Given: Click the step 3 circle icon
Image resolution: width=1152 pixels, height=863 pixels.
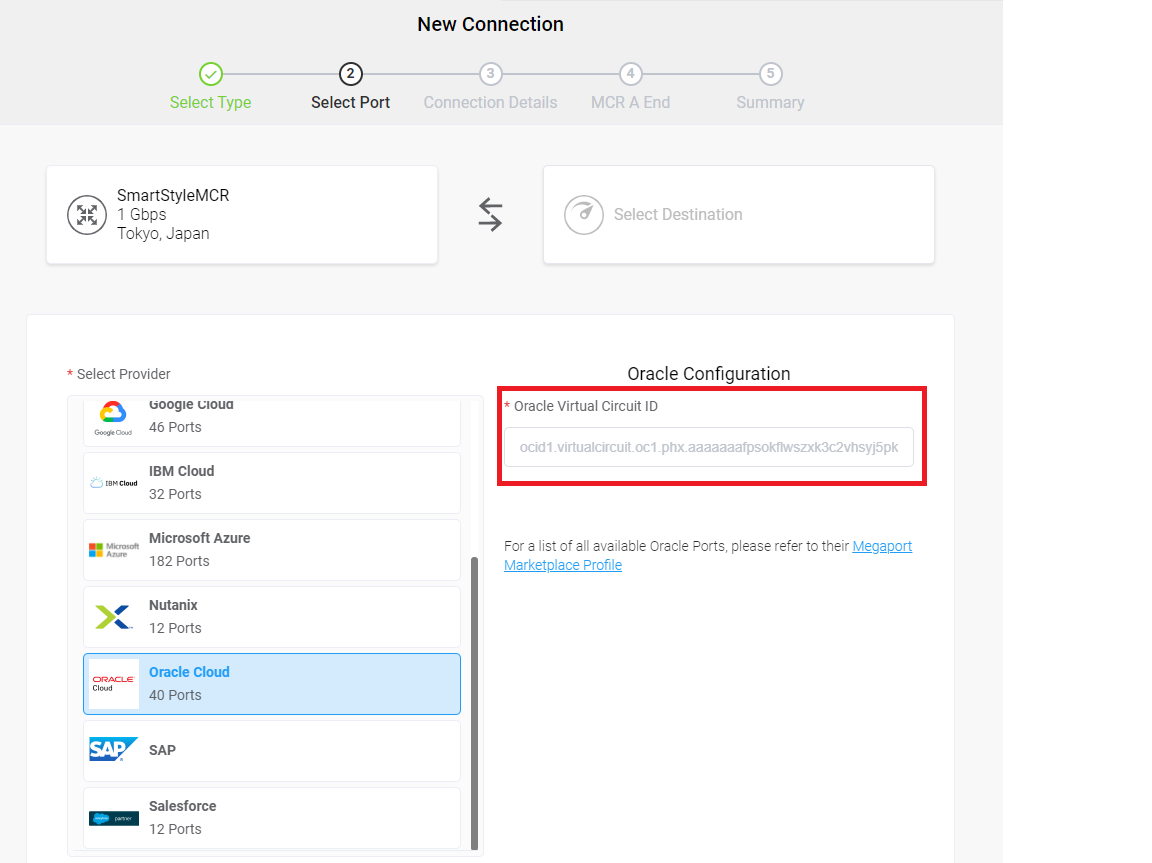Looking at the screenshot, I should click(x=491, y=74).
